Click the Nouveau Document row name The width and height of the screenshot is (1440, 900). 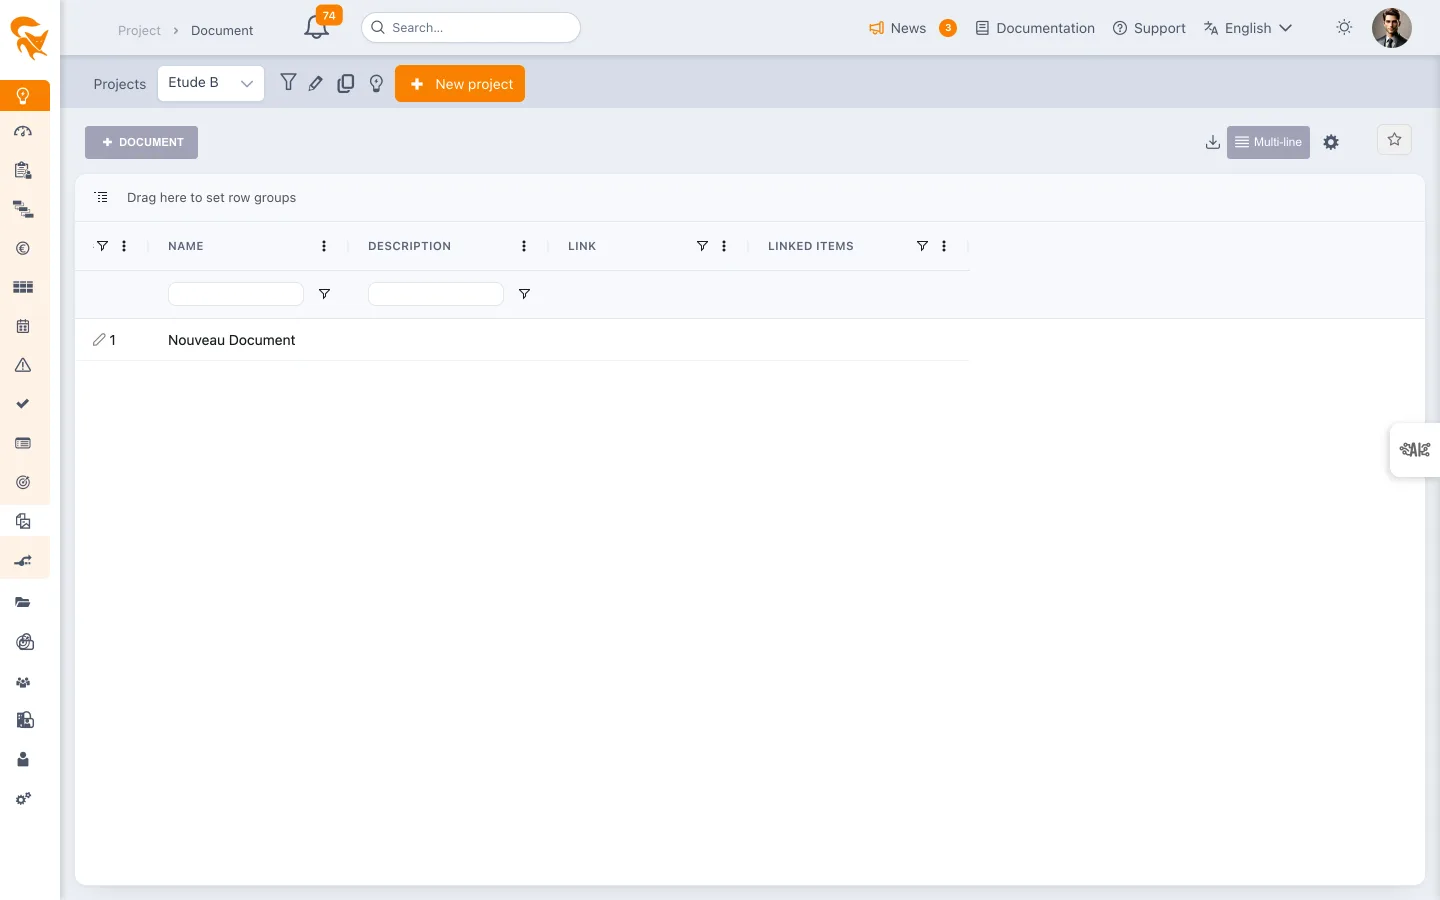(x=232, y=340)
